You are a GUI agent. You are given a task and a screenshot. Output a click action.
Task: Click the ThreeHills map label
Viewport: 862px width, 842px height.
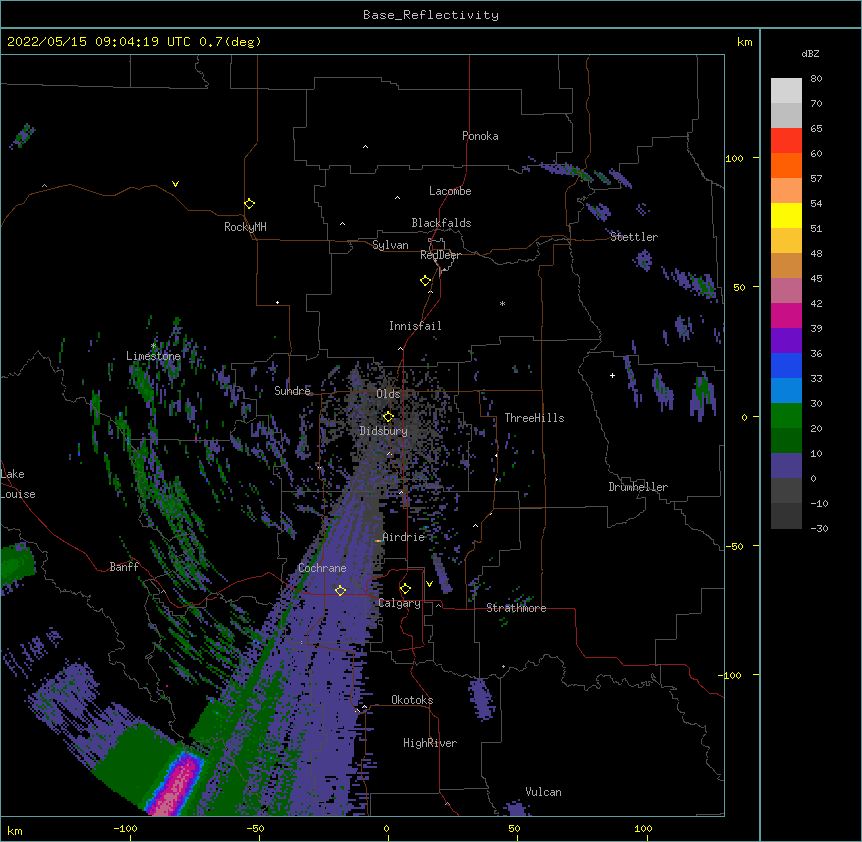click(x=534, y=418)
